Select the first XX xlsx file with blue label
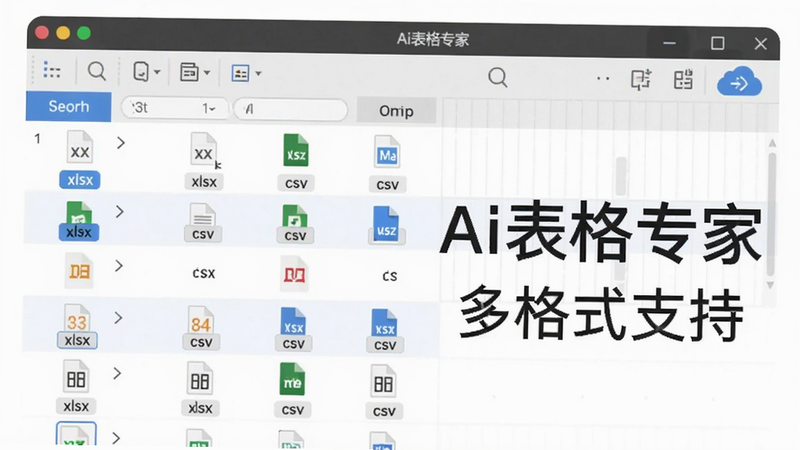 (x=80, y=159)
